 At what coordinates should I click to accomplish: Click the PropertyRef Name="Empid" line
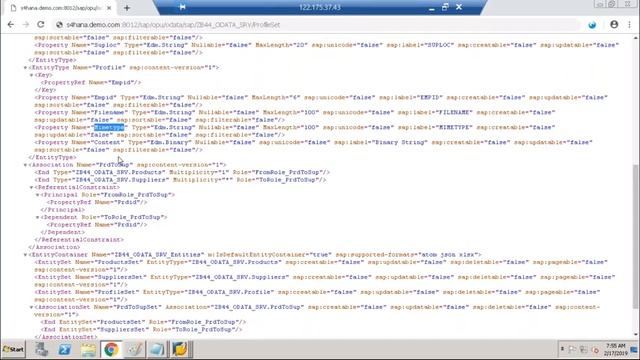[x=91, y=82]
